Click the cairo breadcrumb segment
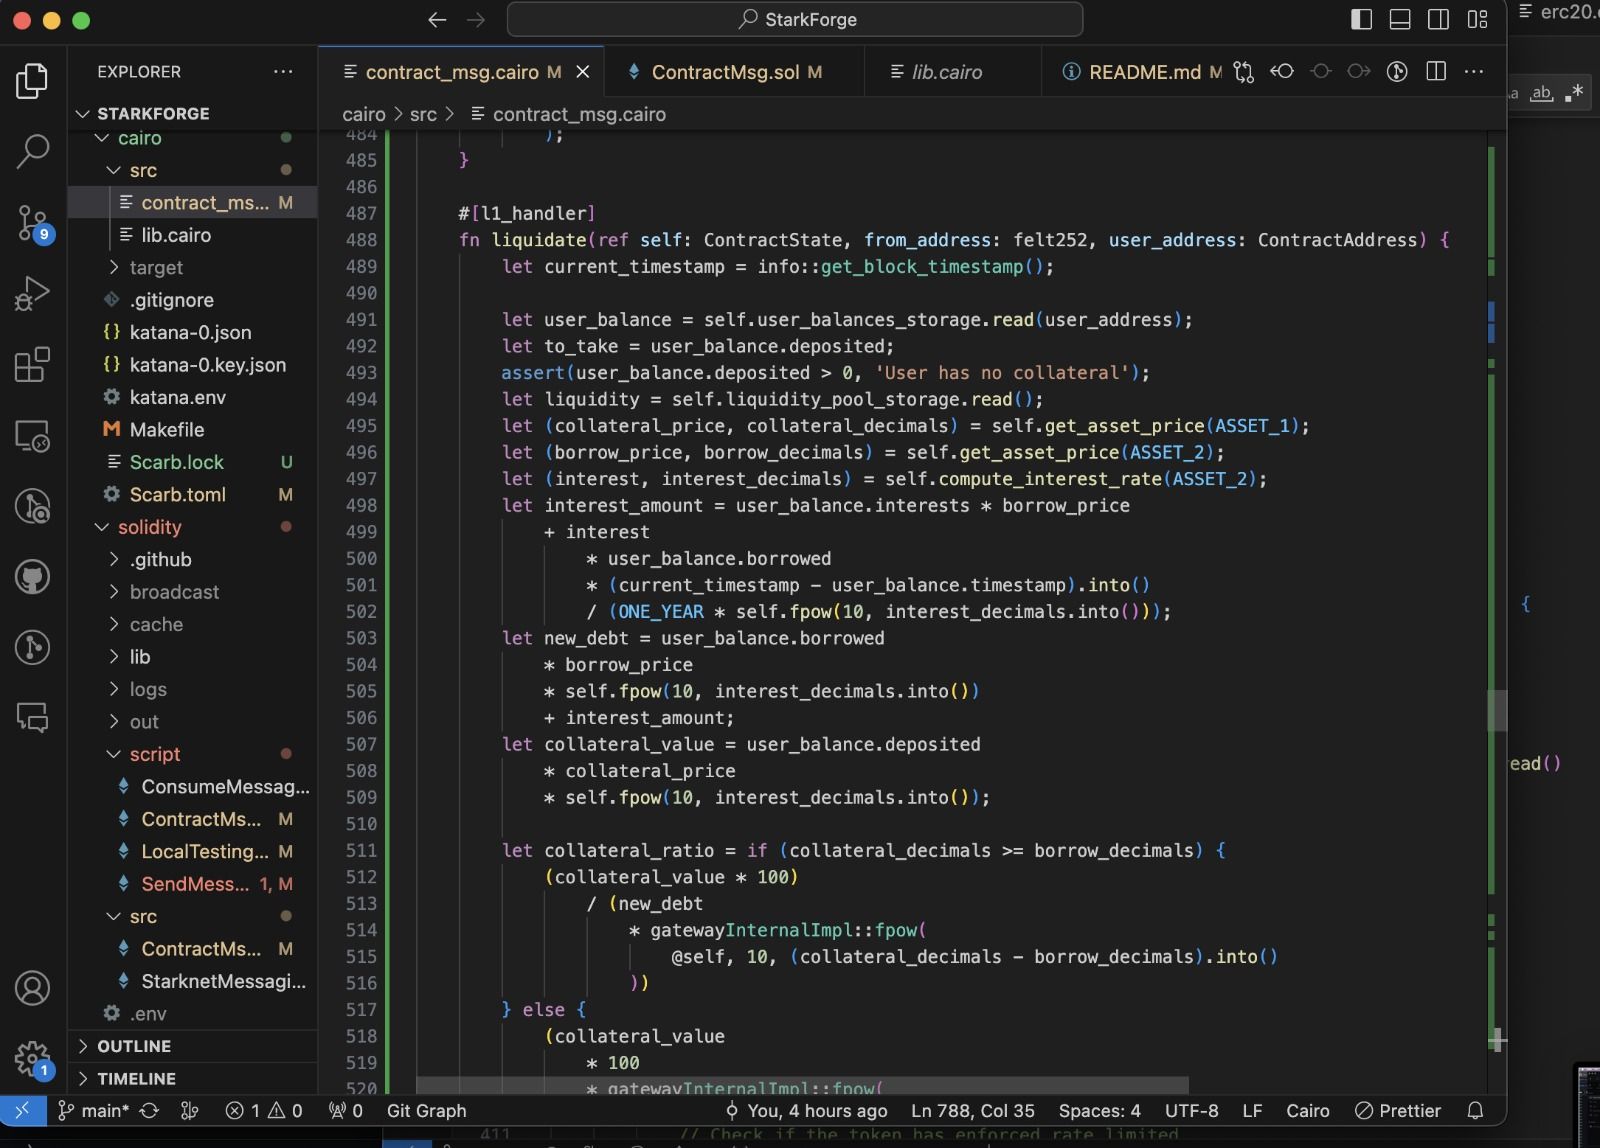The height and width of the screenshot is (1148, 1600). pyautogui.click(x=363, y=114)
